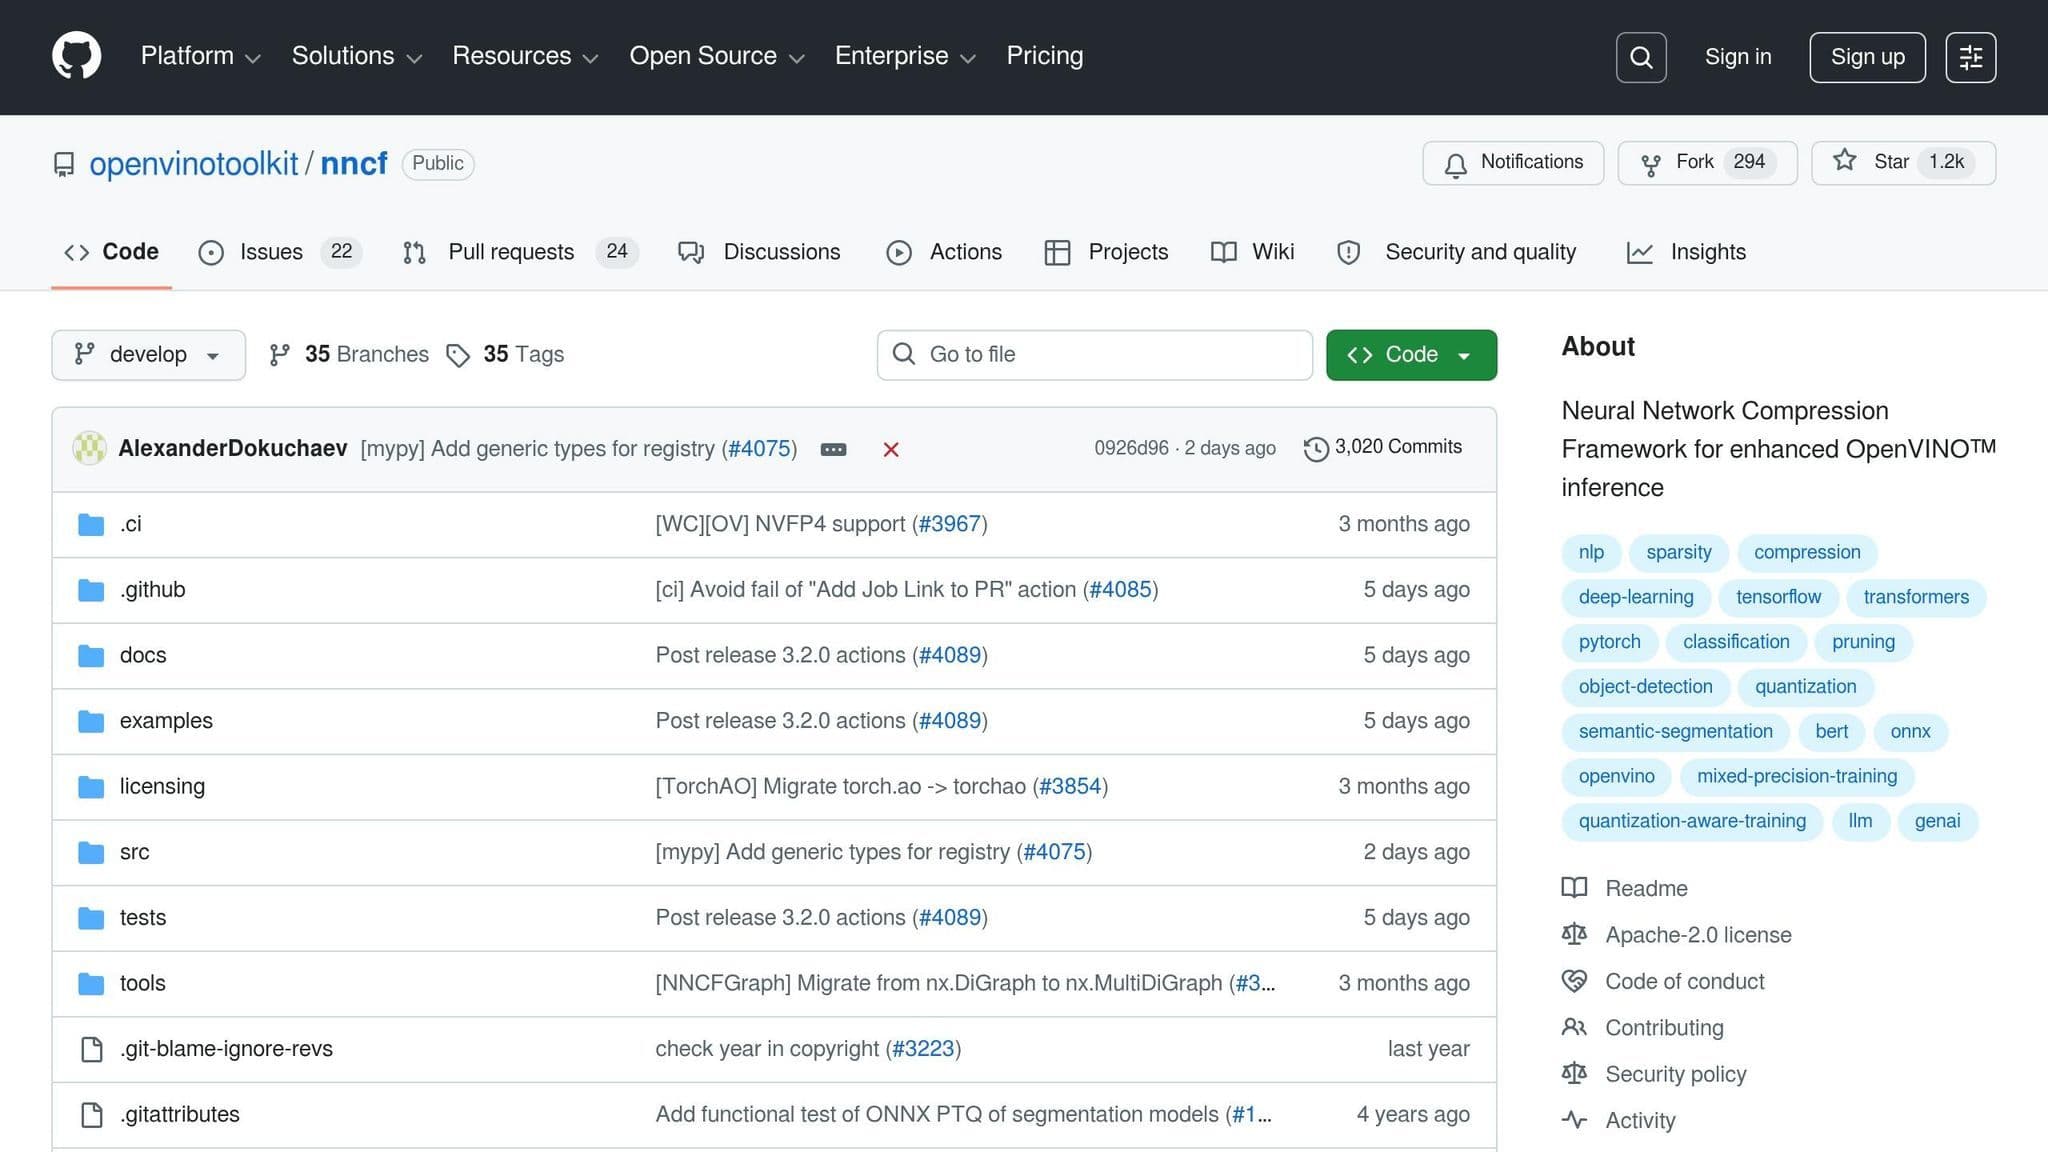Click the search magnifier icon button
This screenshot has width=2048, height=1152.
pyautogui.click(x=1641, y=57)
